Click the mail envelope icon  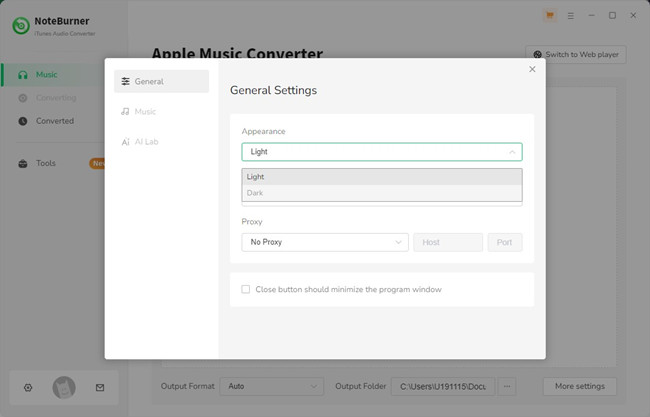(100, 388)
